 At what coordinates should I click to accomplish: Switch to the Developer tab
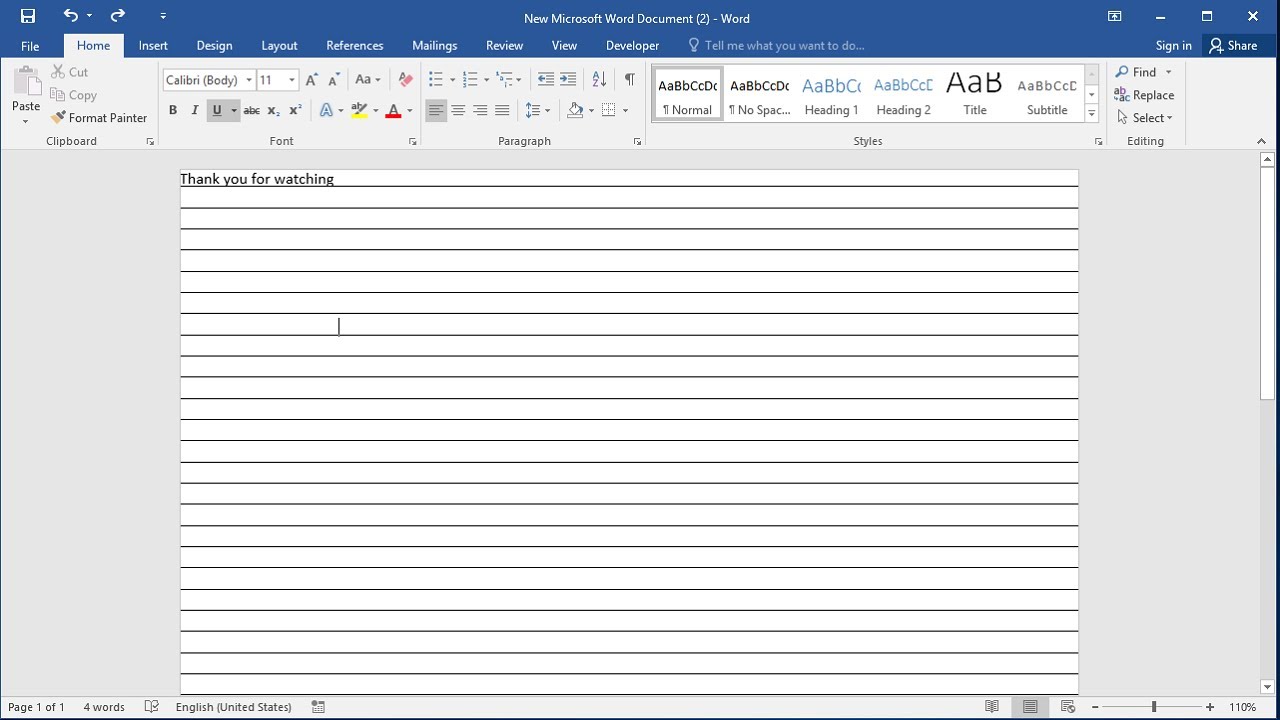pos(632,45)
